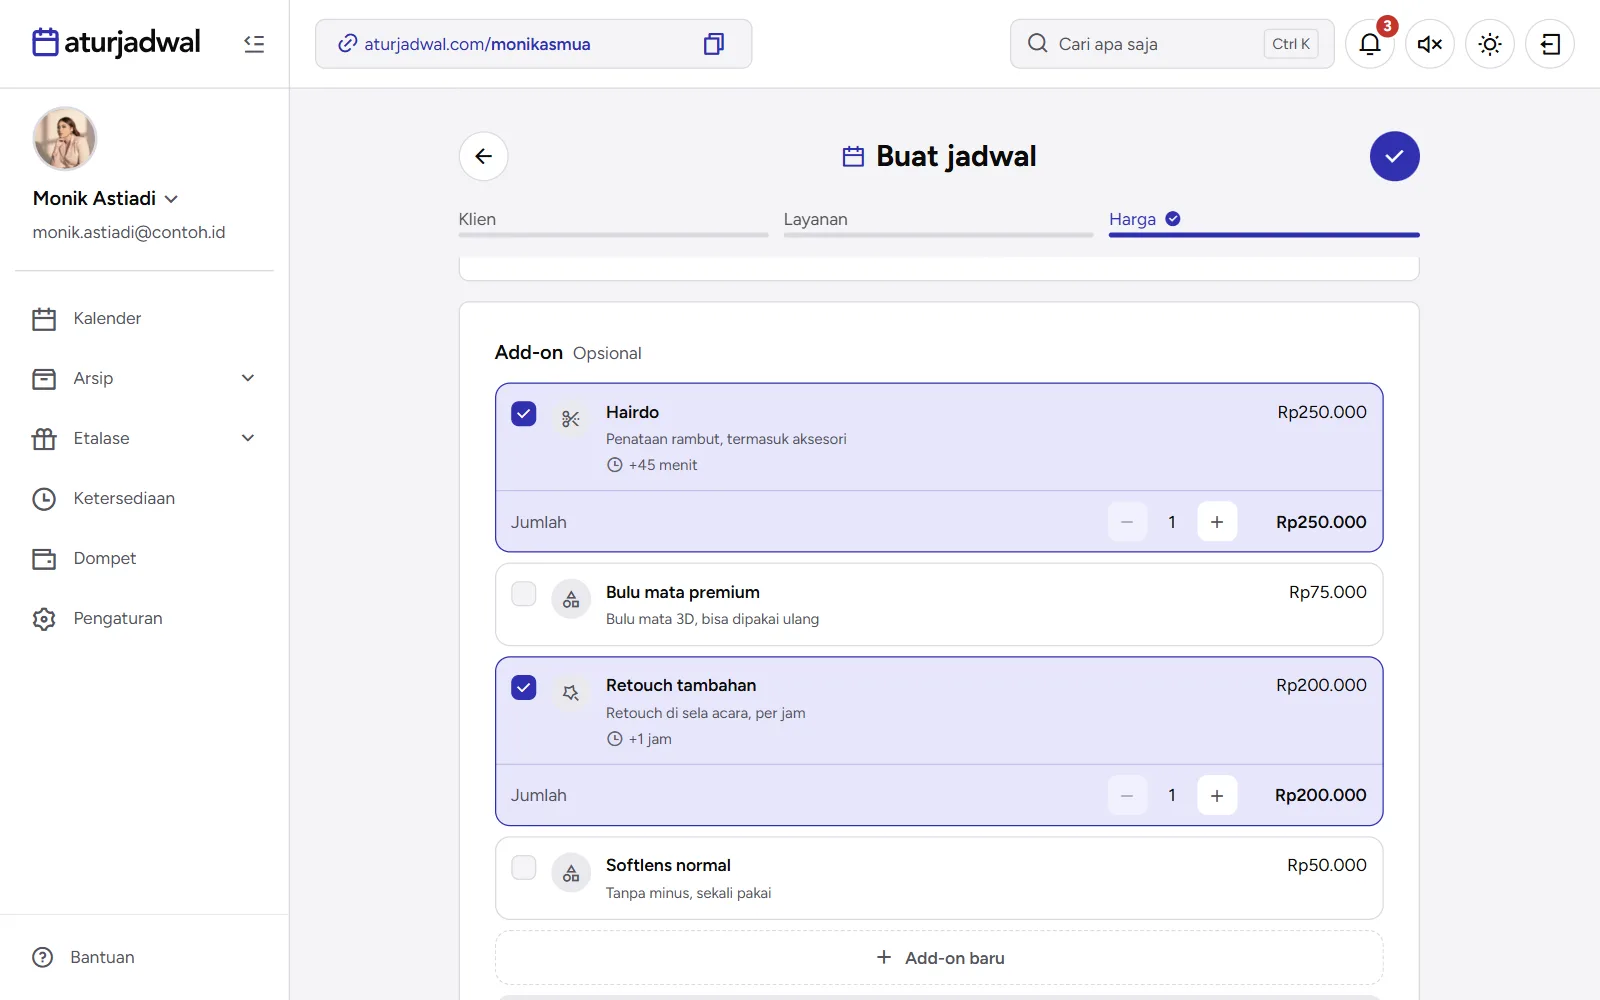Click the Rp75.000 price text
This screenshot has height=1000, width=1600.
pos(1327,592)
